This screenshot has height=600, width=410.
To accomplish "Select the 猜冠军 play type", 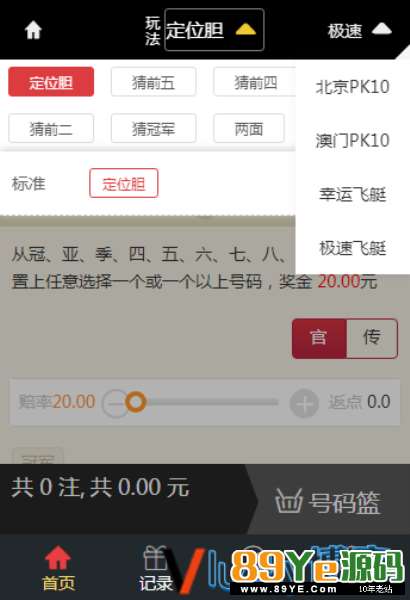I will pos(154,129).
